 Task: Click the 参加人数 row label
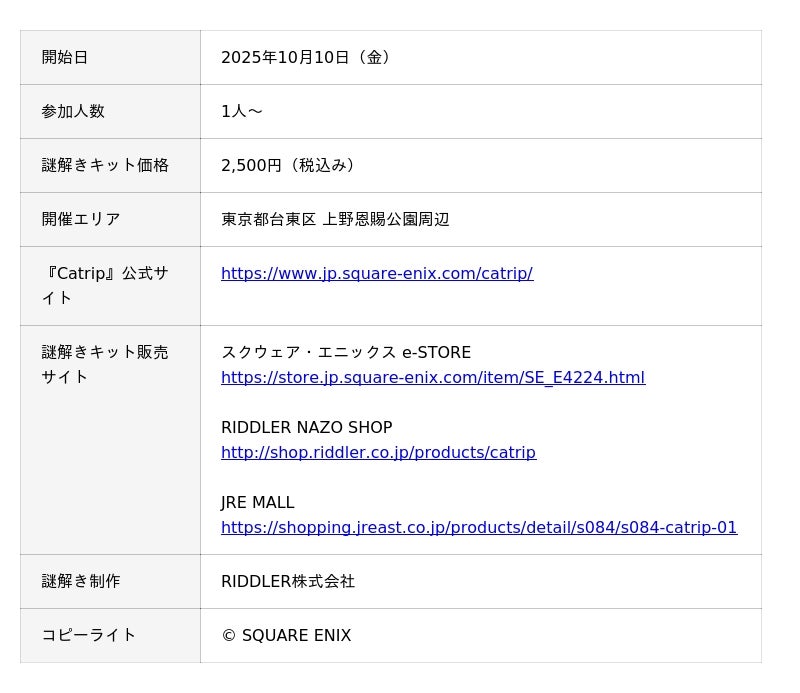[73, 111]
